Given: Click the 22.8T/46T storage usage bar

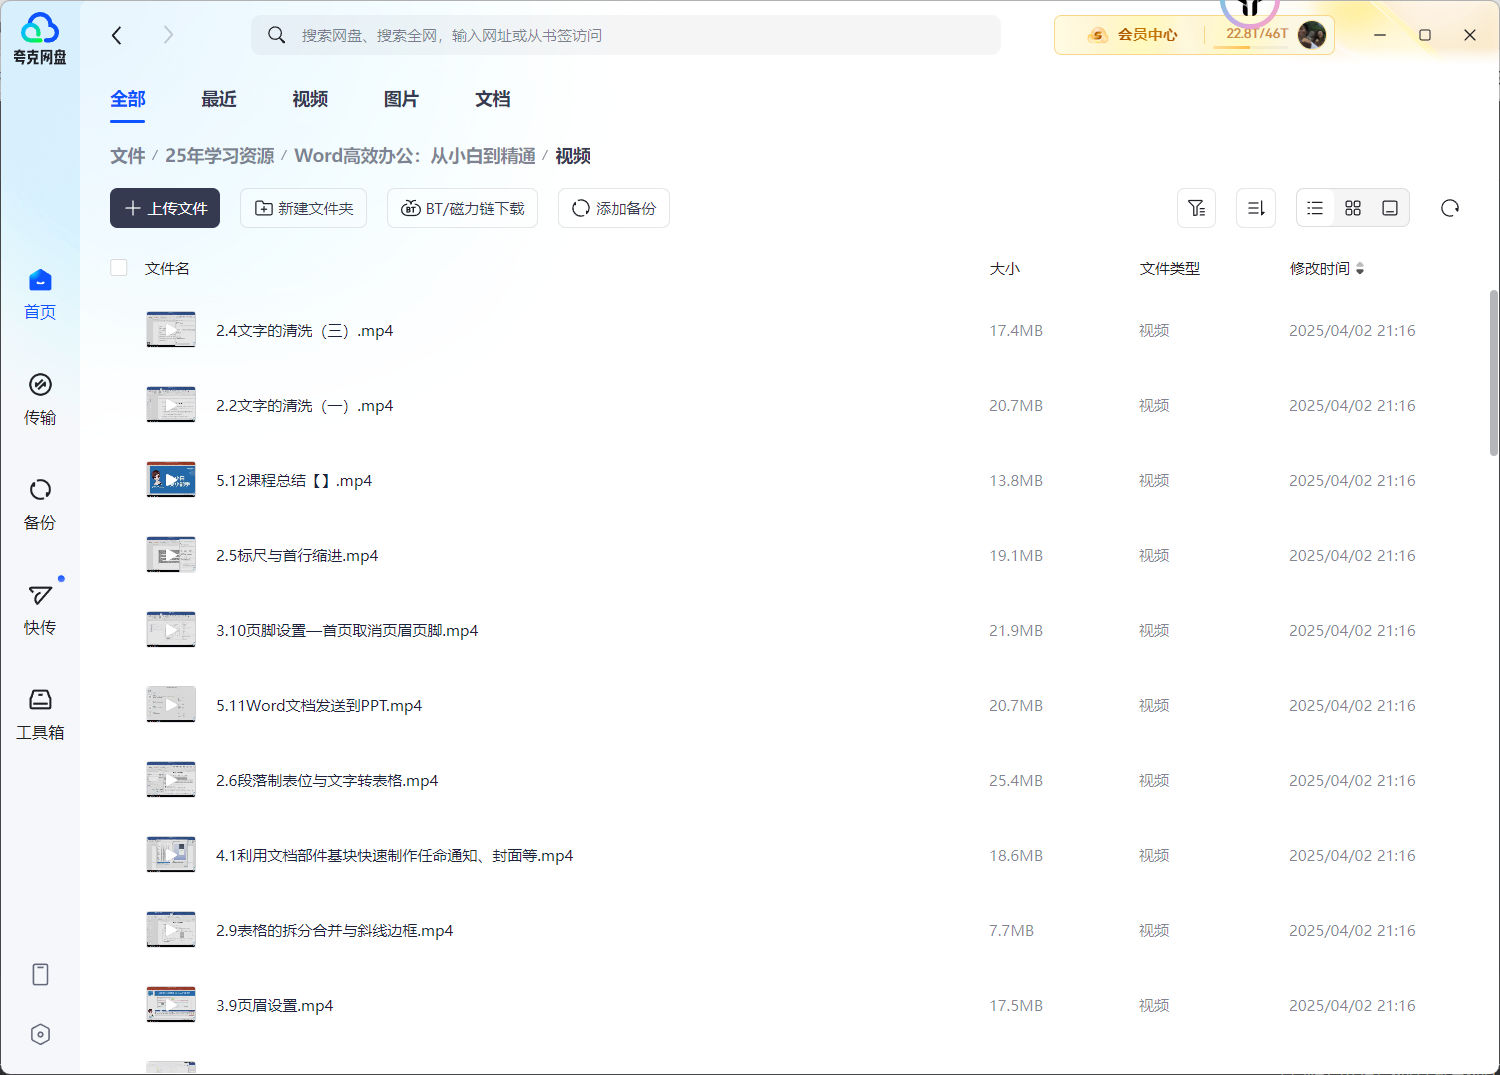Looking at the screenshot, I should [1257, 36].
